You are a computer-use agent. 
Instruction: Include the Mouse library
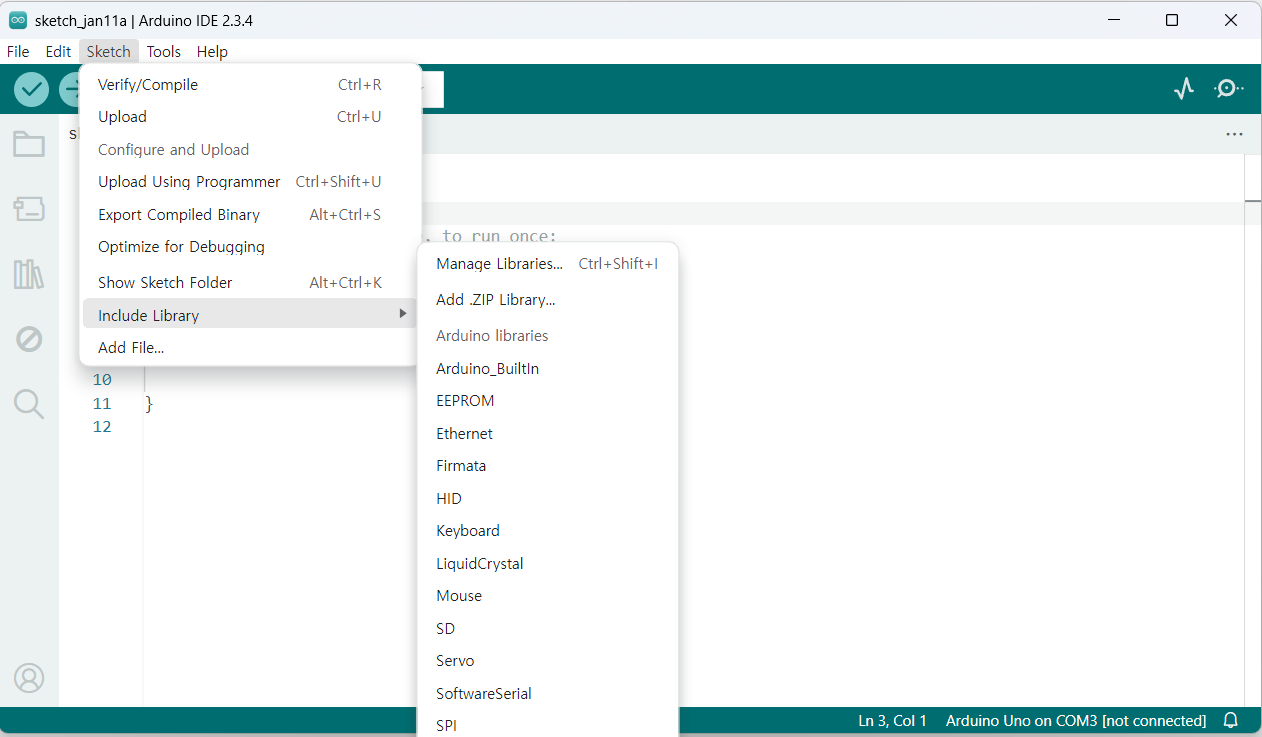coord(547,596)
